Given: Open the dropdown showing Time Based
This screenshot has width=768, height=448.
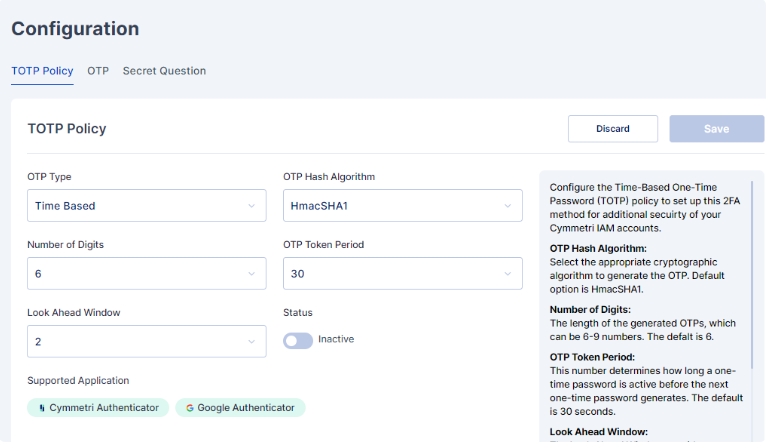Looking at the screenshot, I should (140, 206).
